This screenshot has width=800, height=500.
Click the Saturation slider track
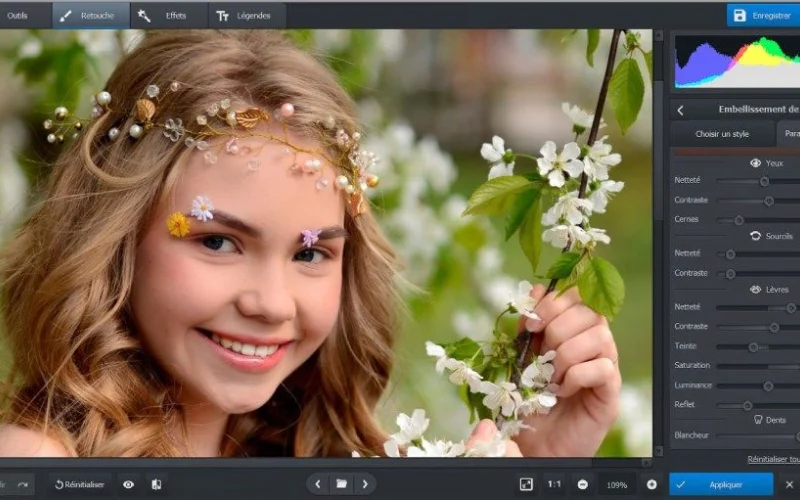pyautogui.click(x=758, y=366)
